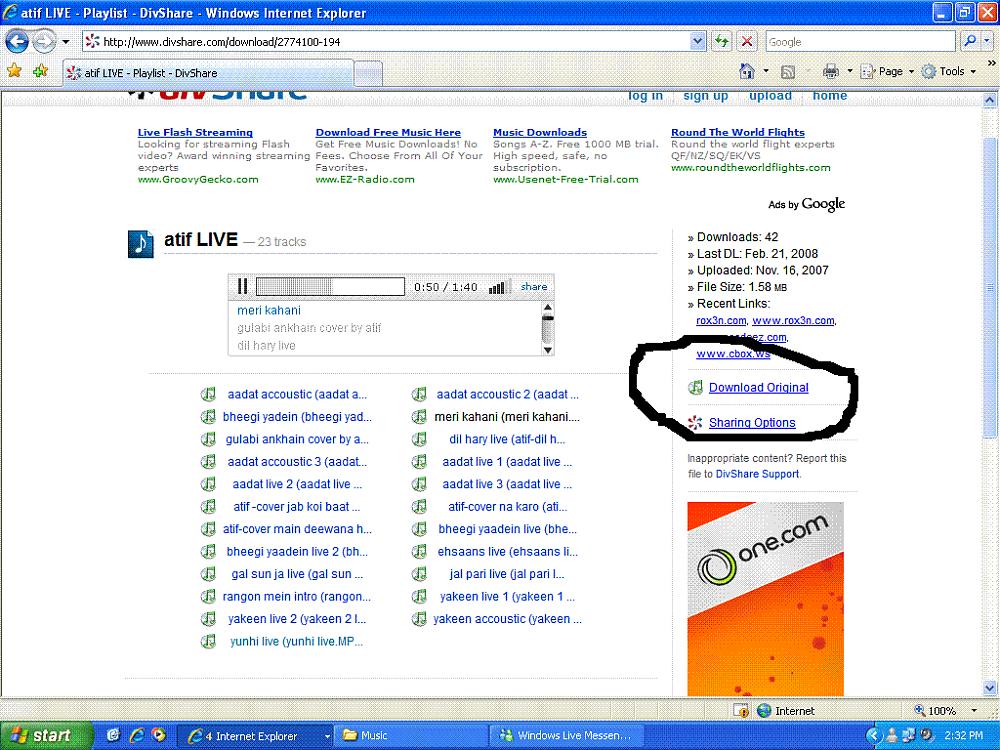The height and width of the screenshot is (750, 1000).
Task: Click the Windows start button
Action: click(x=47, y=735)
